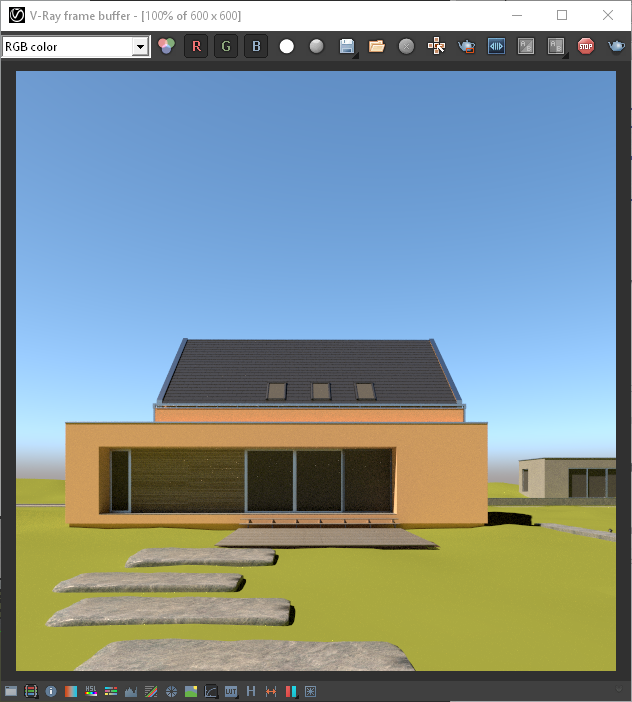This screenshot has height=702, width=632.
Task: Close the V-Ray frame buffer window
Action: click(x=608, y=15)
